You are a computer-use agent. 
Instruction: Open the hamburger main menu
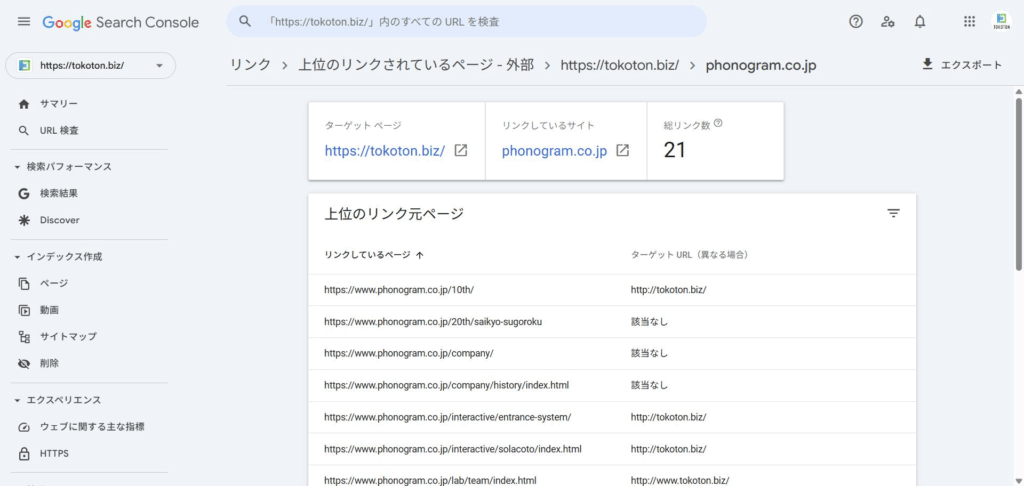[24, 22]
